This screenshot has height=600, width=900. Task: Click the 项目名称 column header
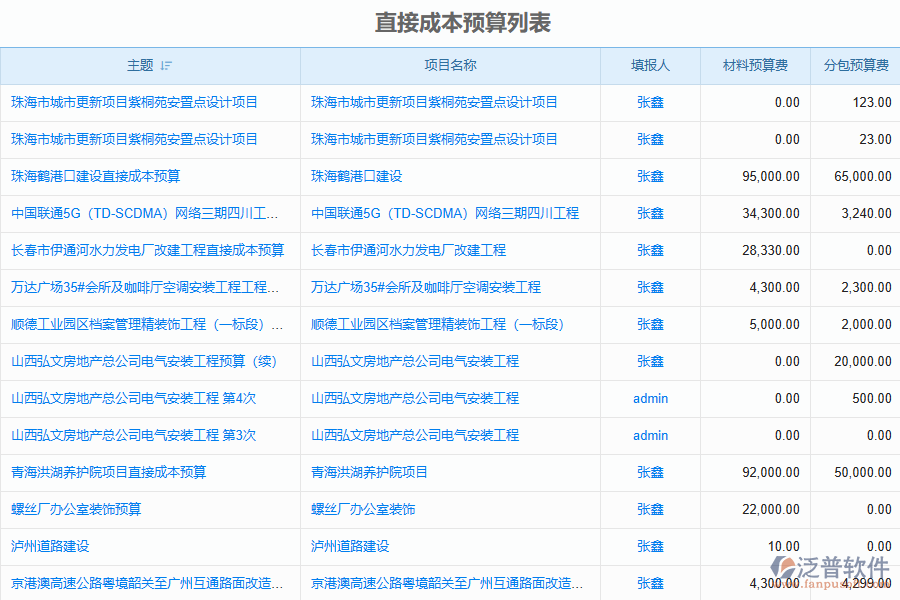[x=451, y=66]
